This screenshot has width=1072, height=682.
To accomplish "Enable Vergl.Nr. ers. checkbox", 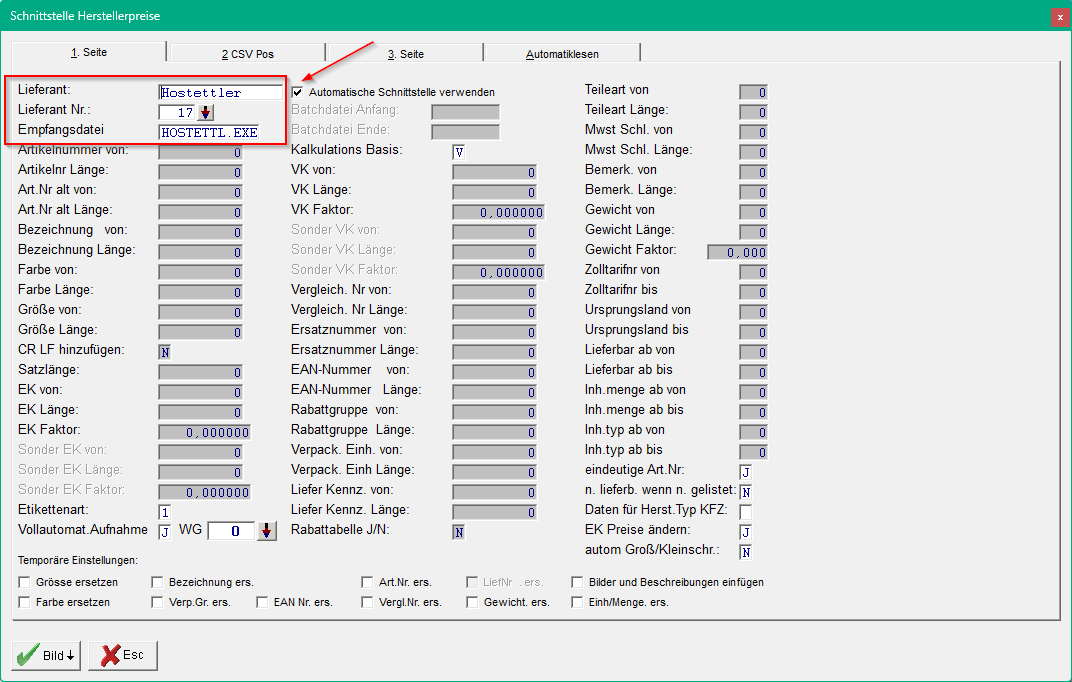I will point(367,602).
